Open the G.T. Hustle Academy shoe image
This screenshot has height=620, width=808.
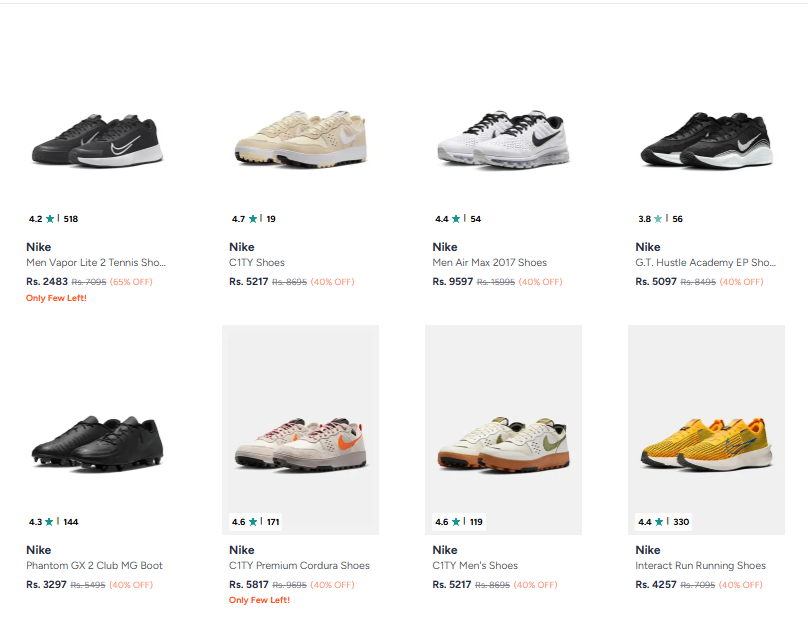click(706, 140)
